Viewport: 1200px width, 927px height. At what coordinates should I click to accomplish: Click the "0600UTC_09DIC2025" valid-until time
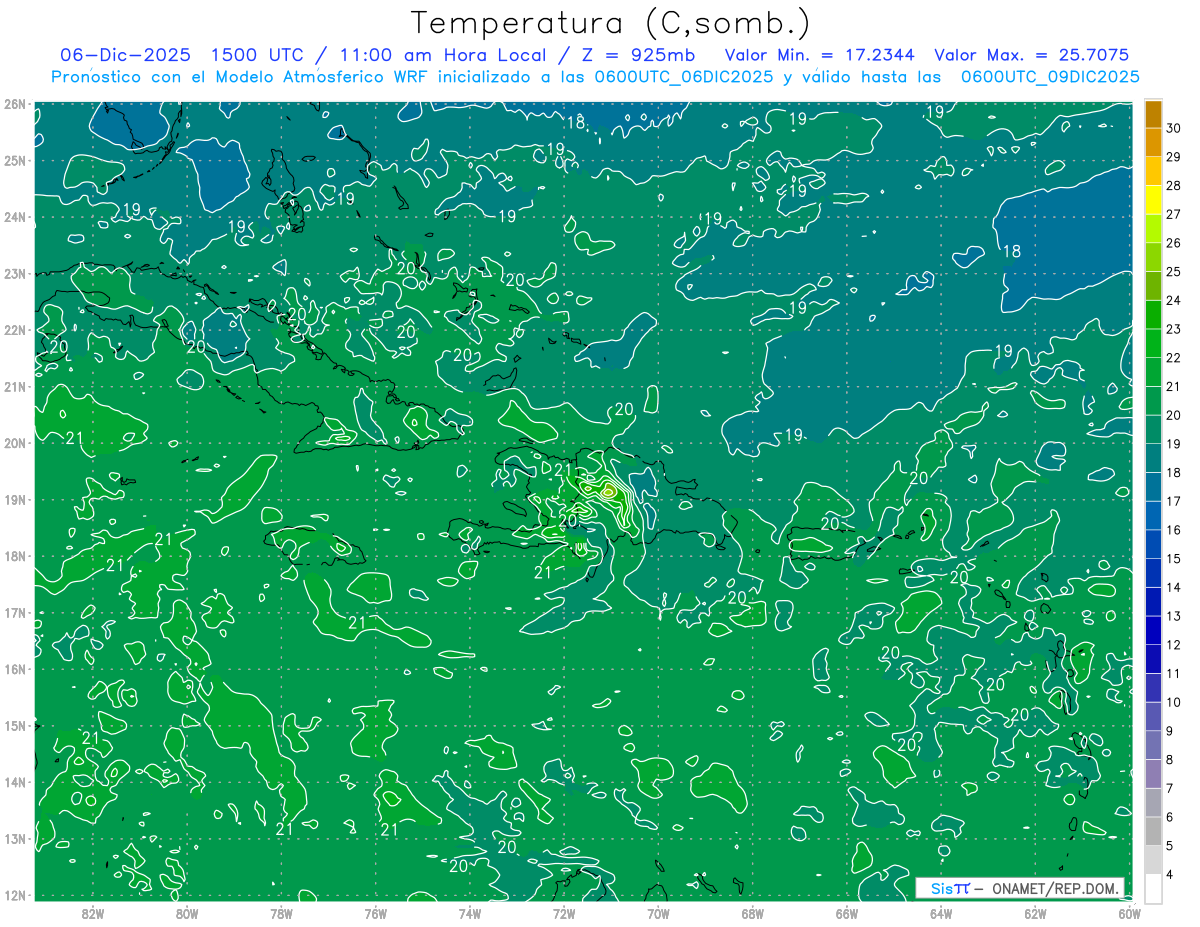(x=1049, y=77)
